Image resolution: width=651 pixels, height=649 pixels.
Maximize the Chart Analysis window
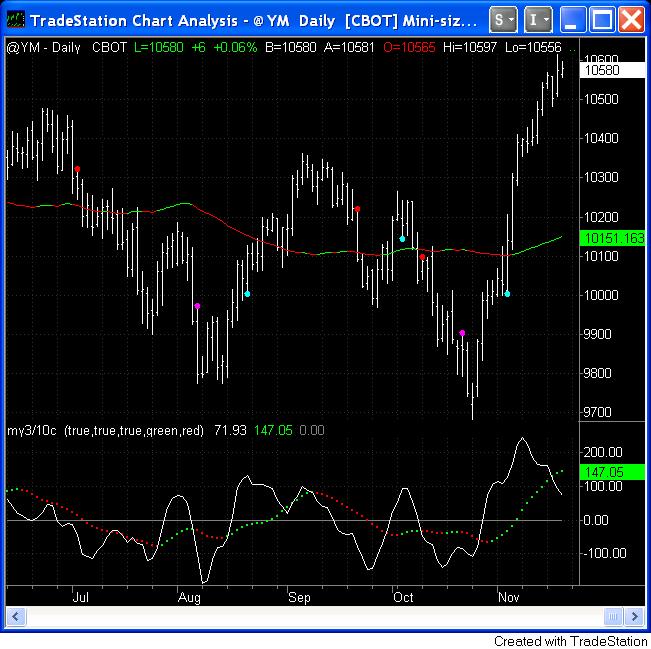[x=602, y=20]
